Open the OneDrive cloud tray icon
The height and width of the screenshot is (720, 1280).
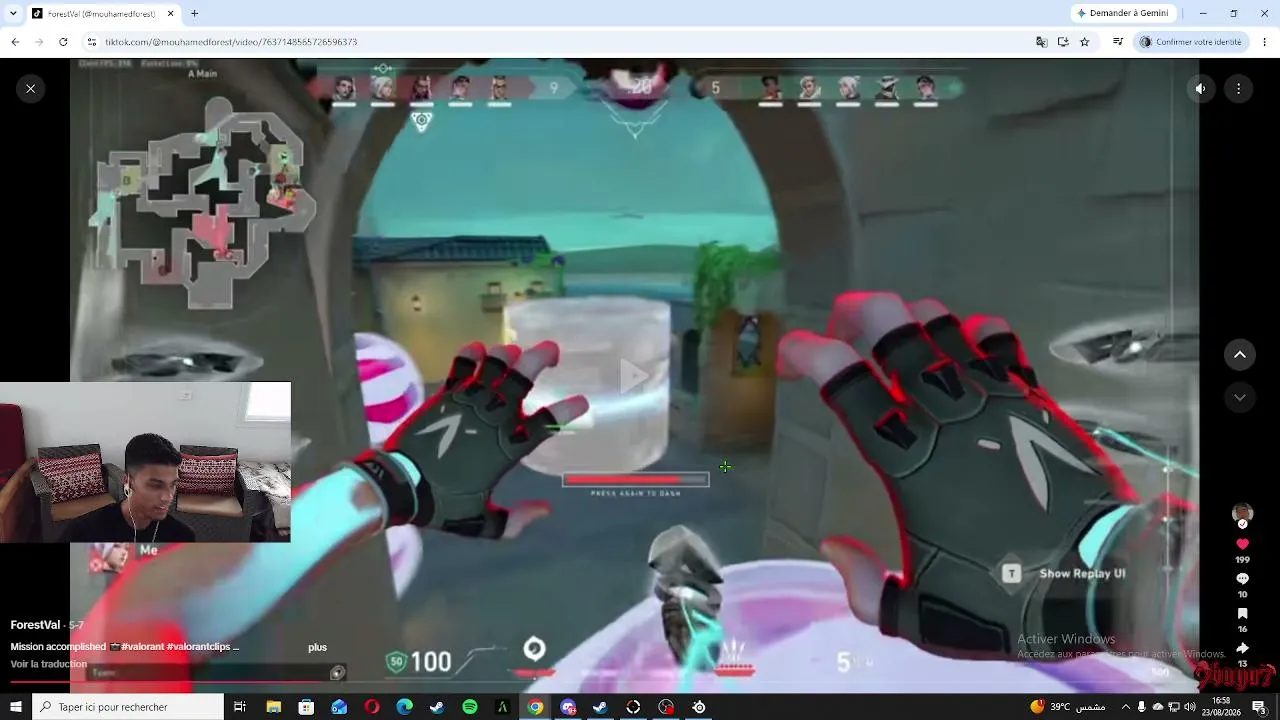[x=1158, y=707]
